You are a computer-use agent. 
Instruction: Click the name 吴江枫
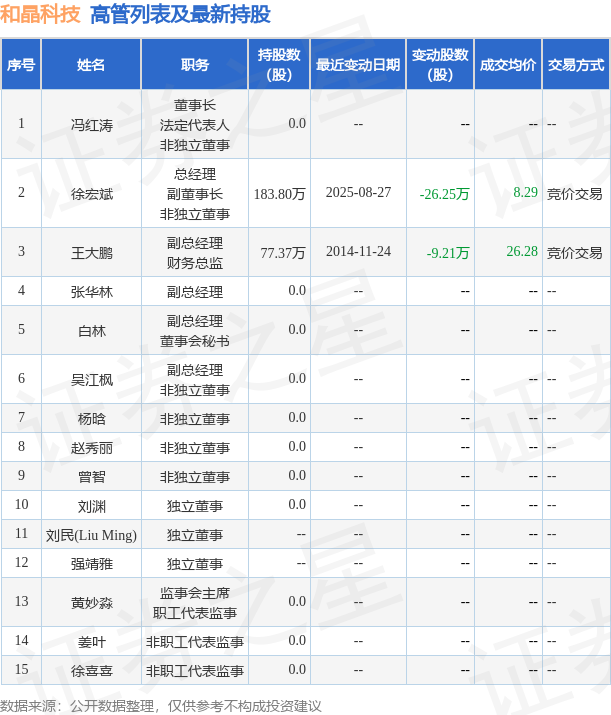[x=92, y=379]
